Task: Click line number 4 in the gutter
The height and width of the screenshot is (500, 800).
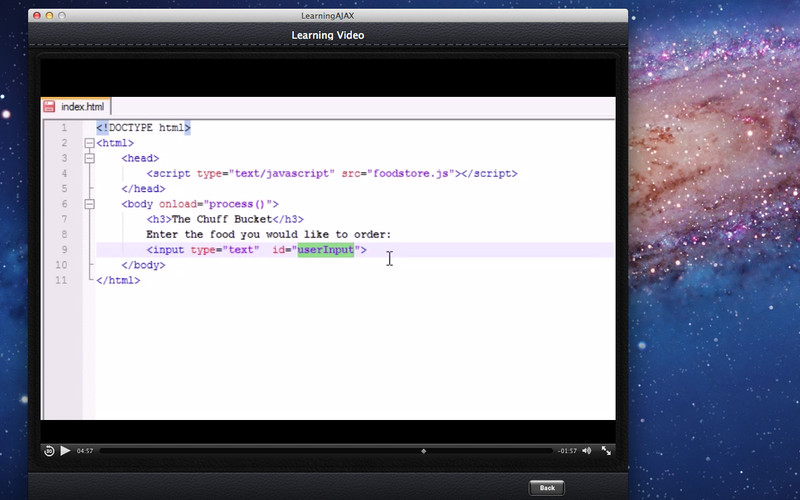Action: pyautogui.click(x=64, y=173)
